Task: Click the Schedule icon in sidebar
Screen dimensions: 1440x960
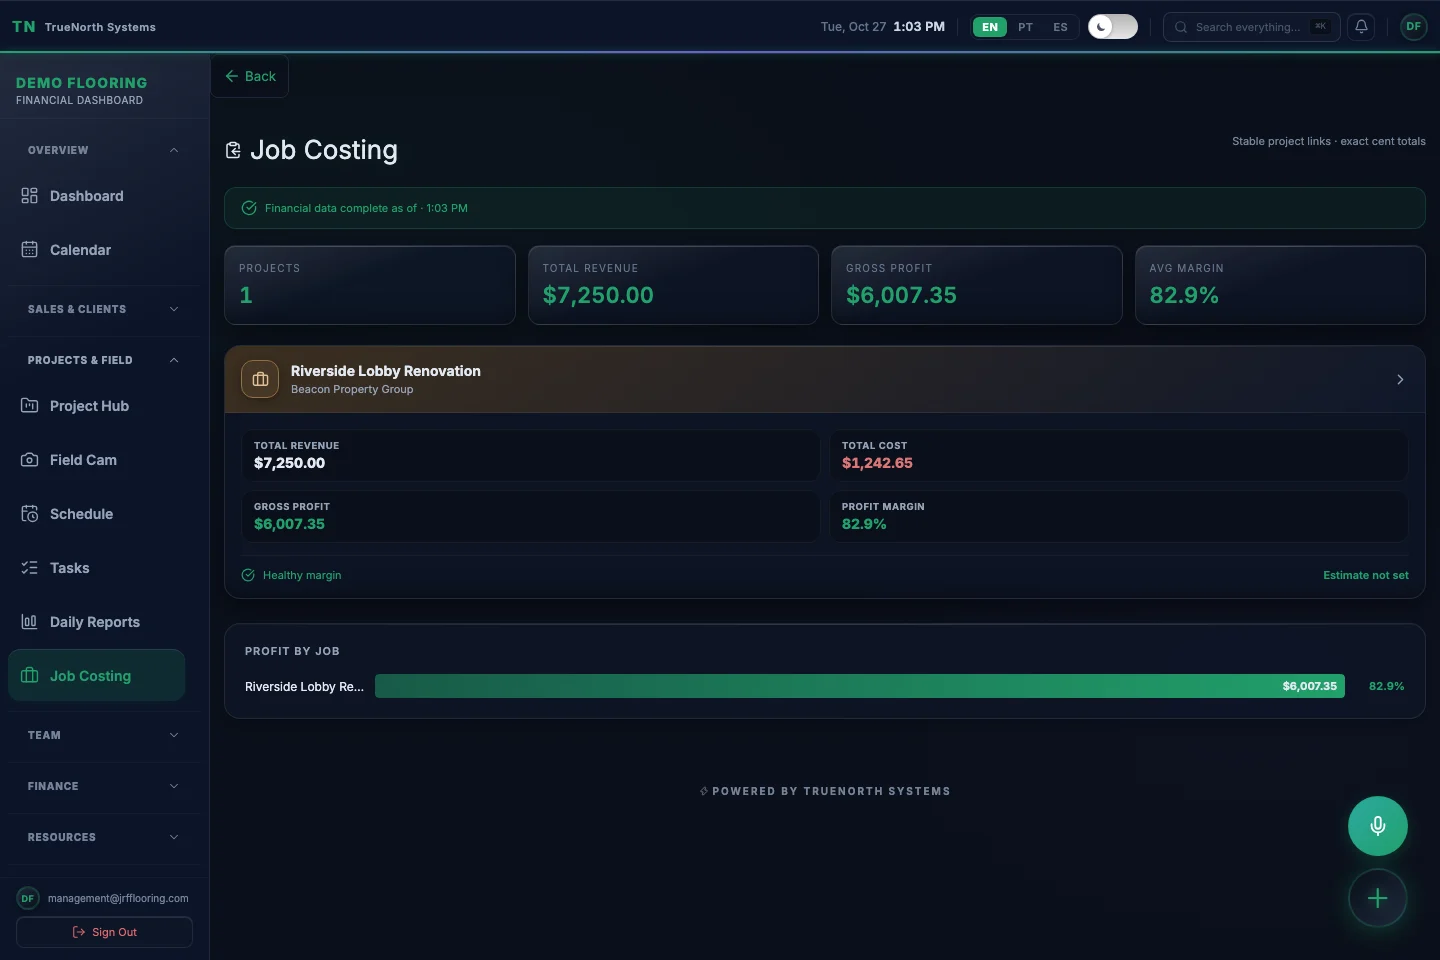Action: pyautogui.click(x=29, y=514)
